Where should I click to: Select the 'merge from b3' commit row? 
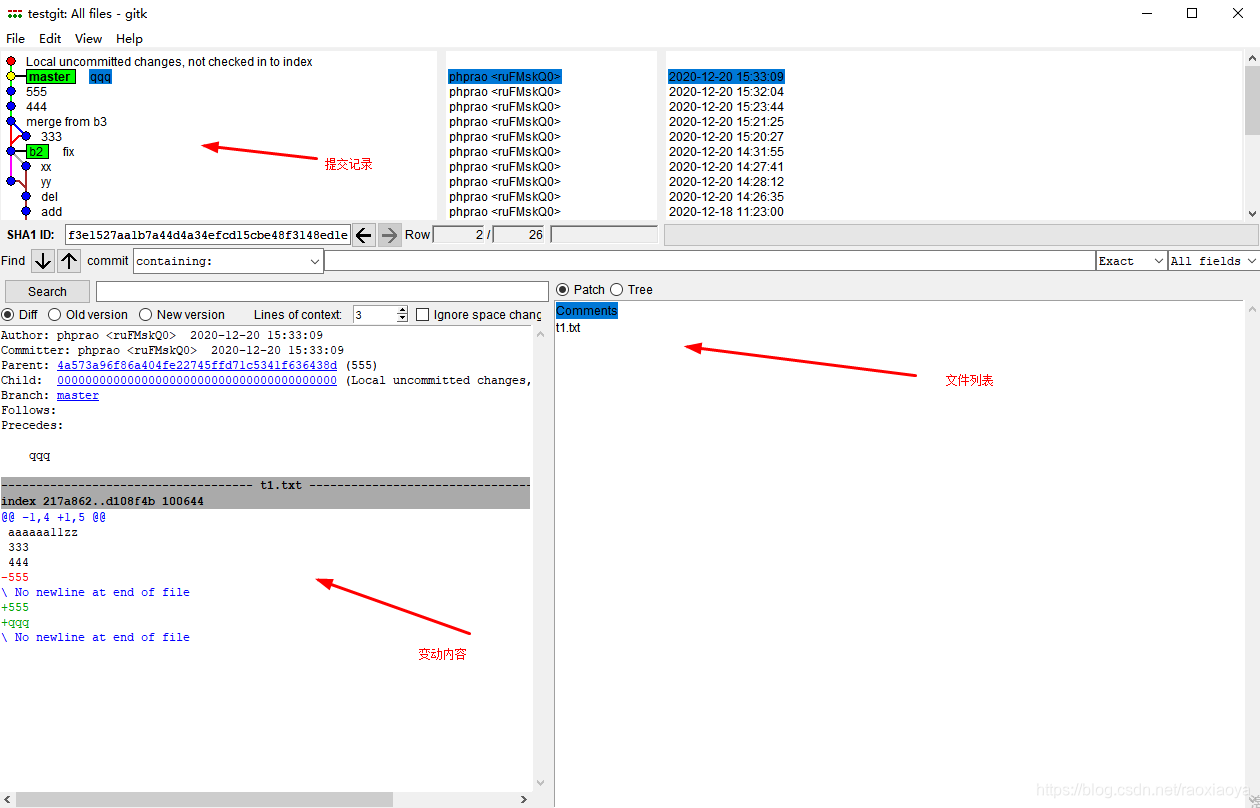[x=66, y=122]
